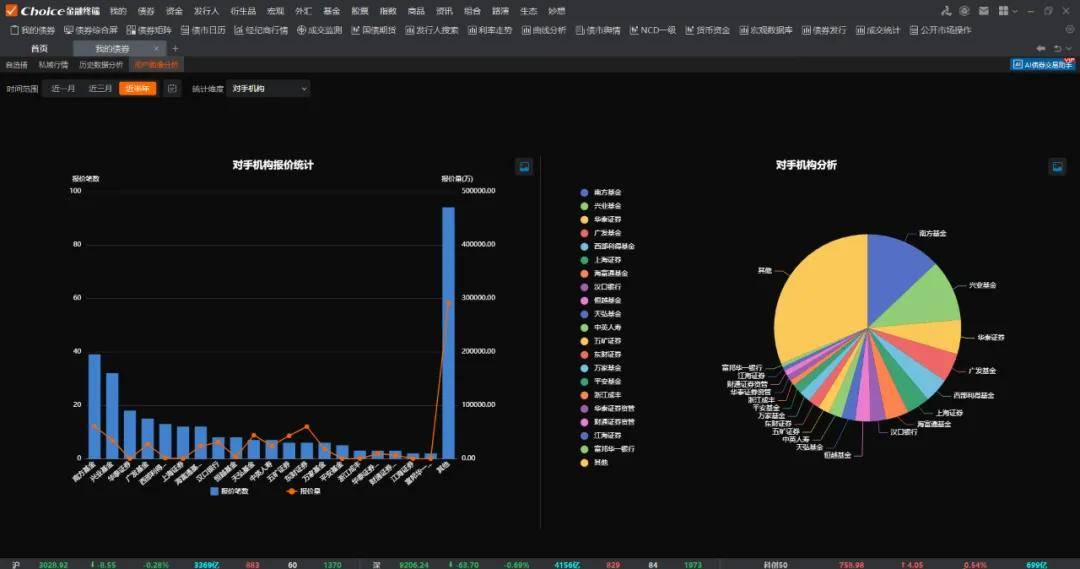Viewport: 1080px width, 569px height.
Task: Save 对手机构报价统计 chart as image
Action: [x=524, y=167]
